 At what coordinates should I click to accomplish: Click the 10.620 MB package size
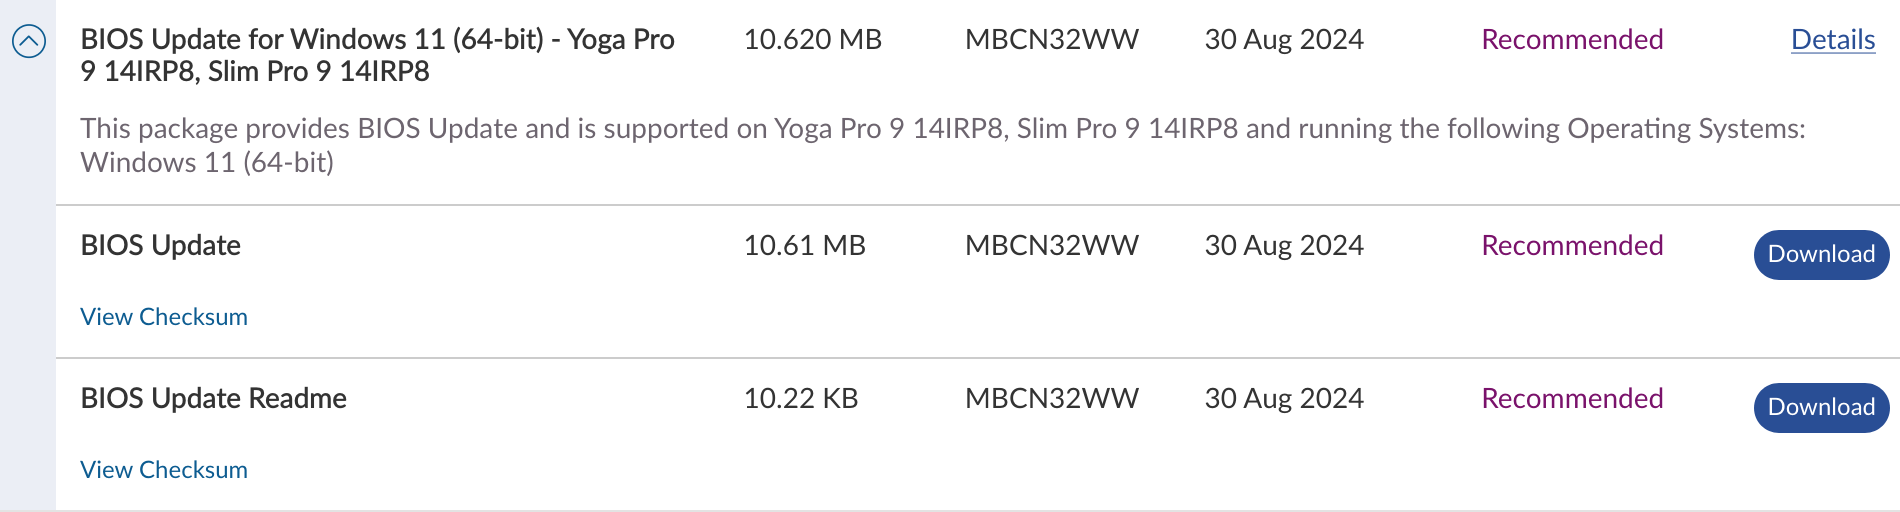(812, 40)
